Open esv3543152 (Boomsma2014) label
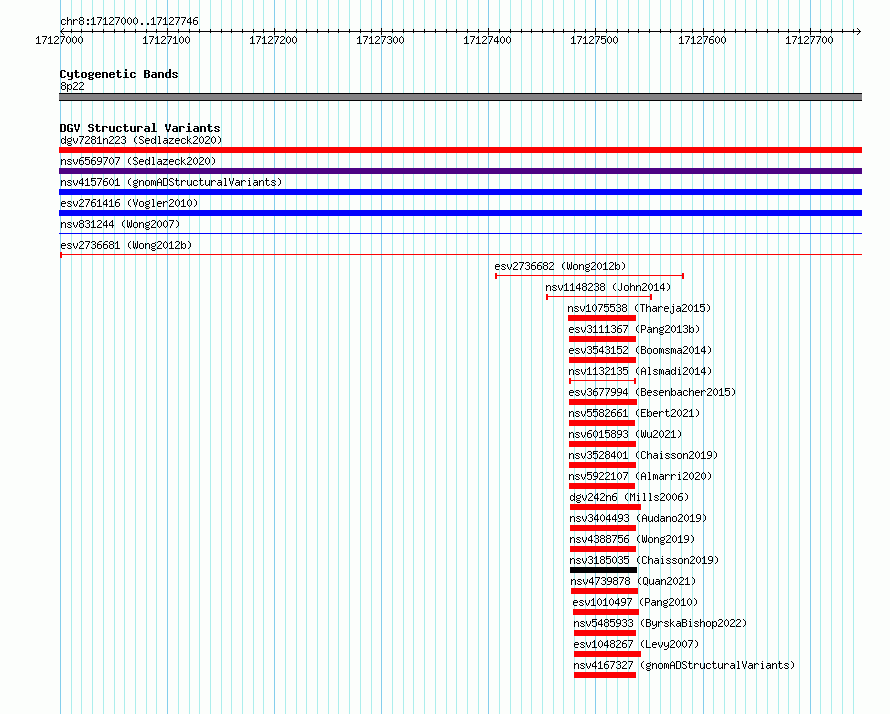Viewport: 890px width, 714px height. tap(640, 350)
